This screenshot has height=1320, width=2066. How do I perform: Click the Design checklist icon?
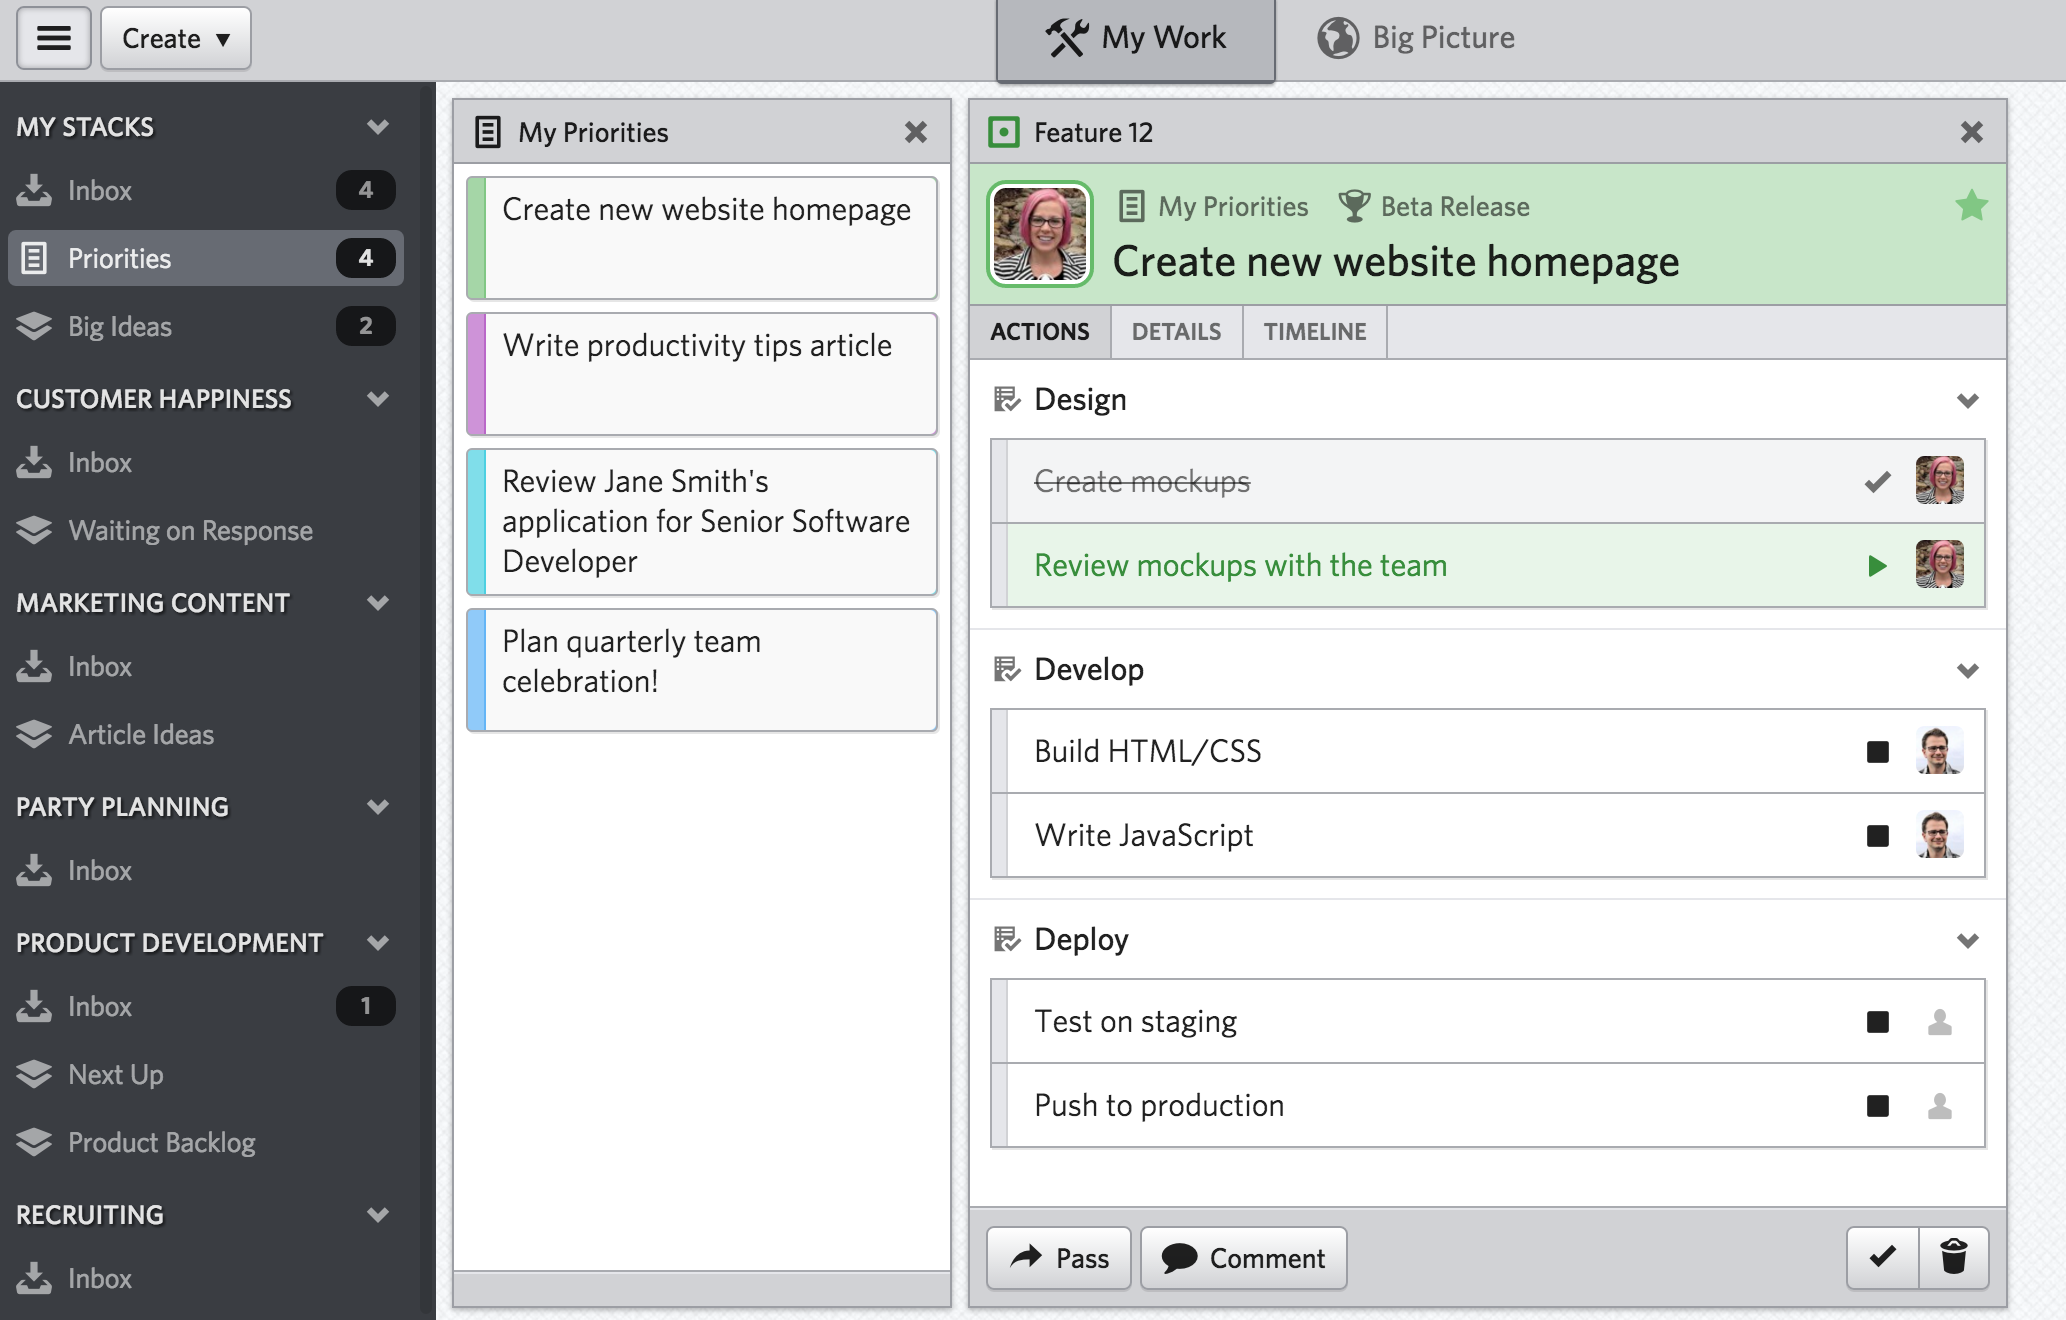[1006, 400]
